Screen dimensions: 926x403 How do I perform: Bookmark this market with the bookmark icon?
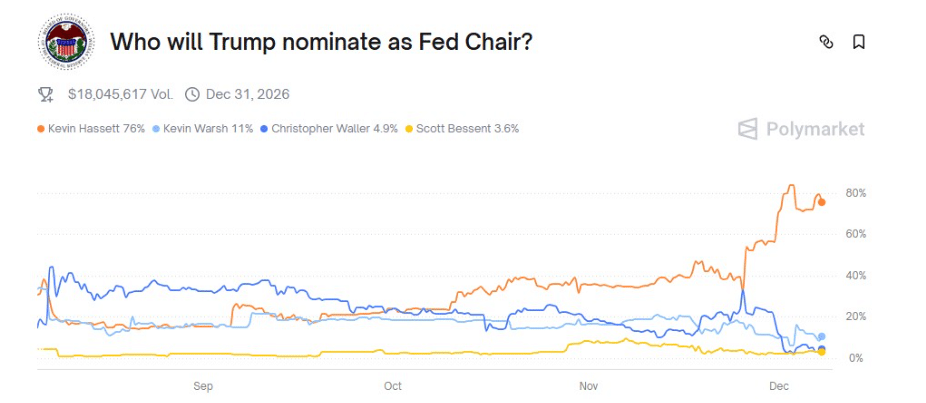(x=858, y=42)
